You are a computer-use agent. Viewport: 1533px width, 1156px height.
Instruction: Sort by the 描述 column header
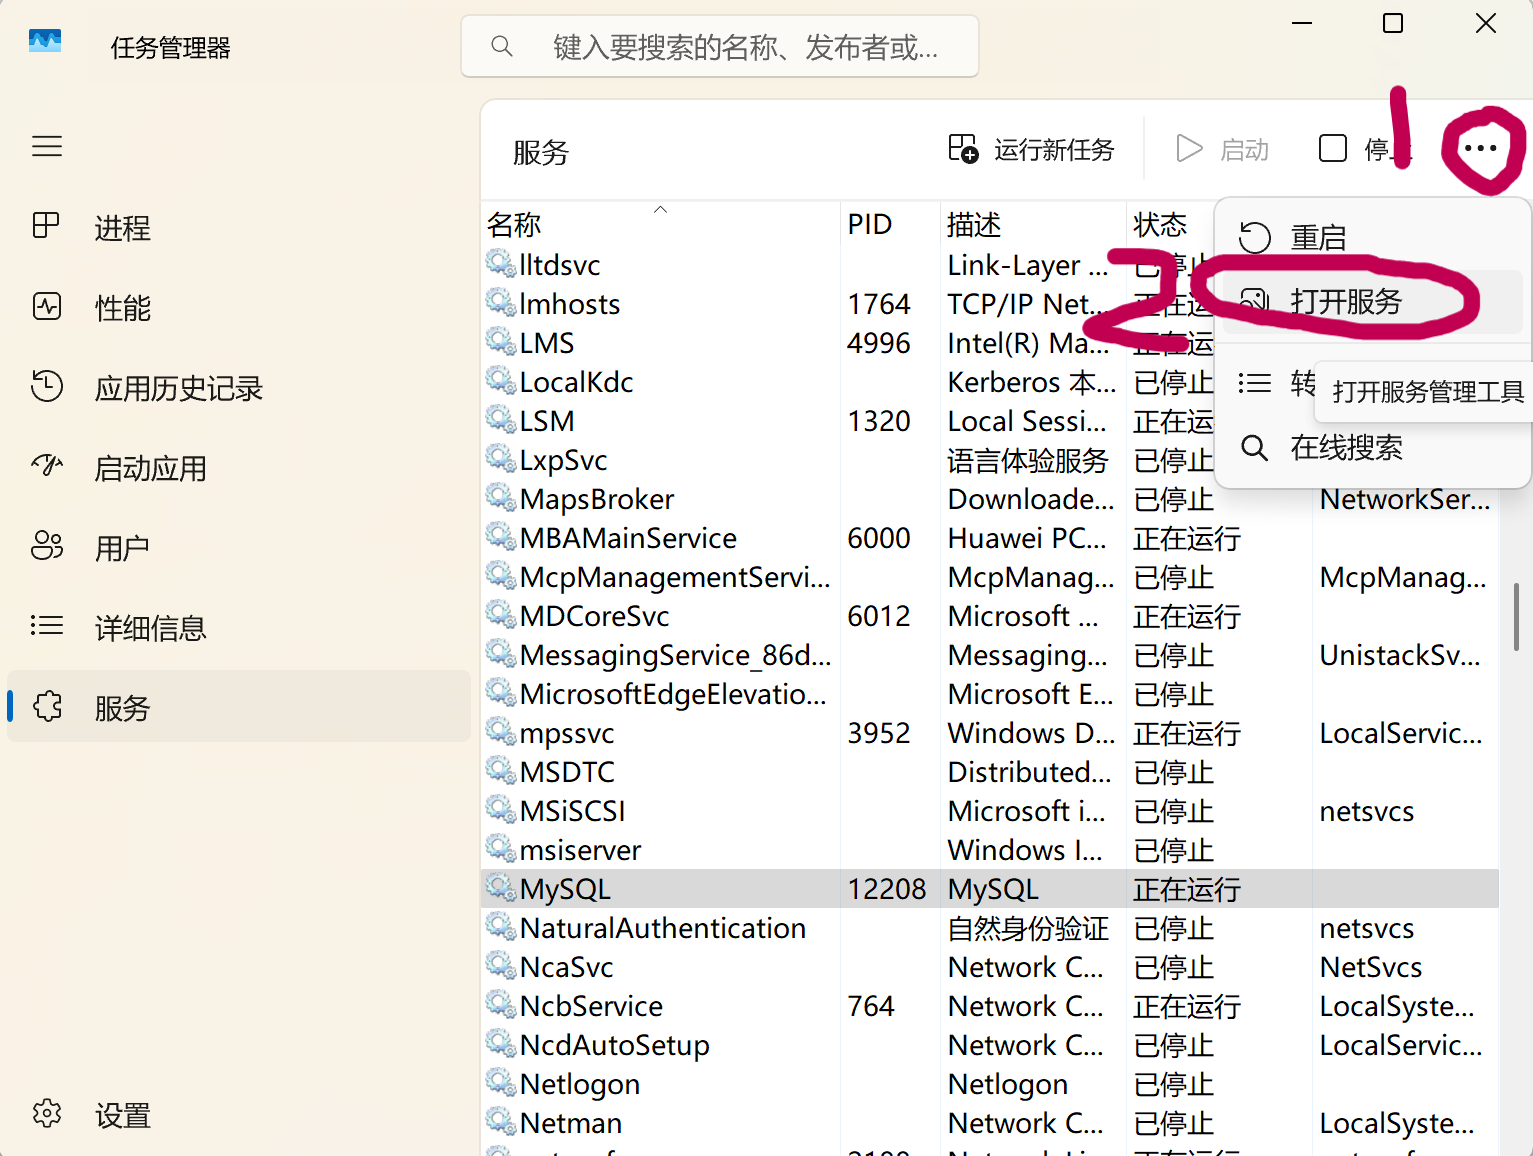tap(1033, 224)
